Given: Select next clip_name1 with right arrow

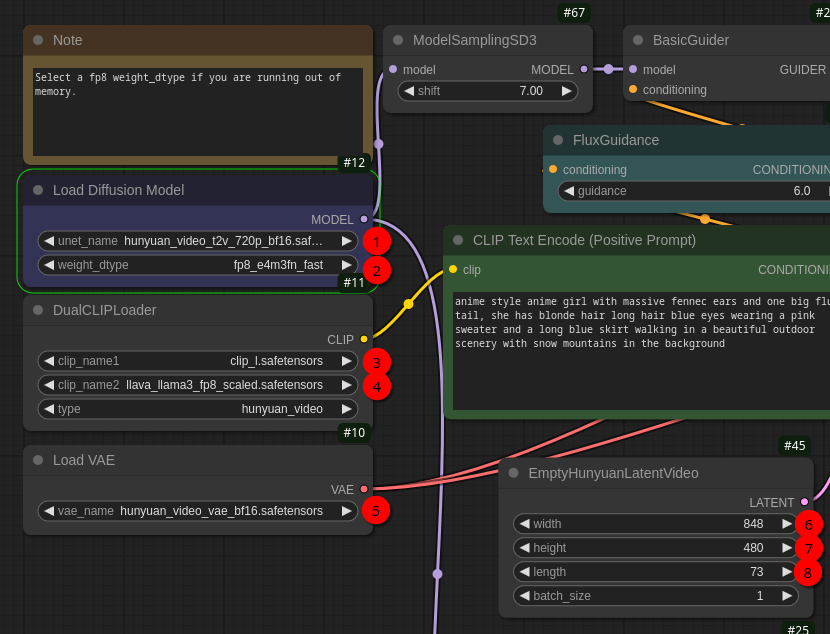Looking at the screenshot, I should (346, 361).
